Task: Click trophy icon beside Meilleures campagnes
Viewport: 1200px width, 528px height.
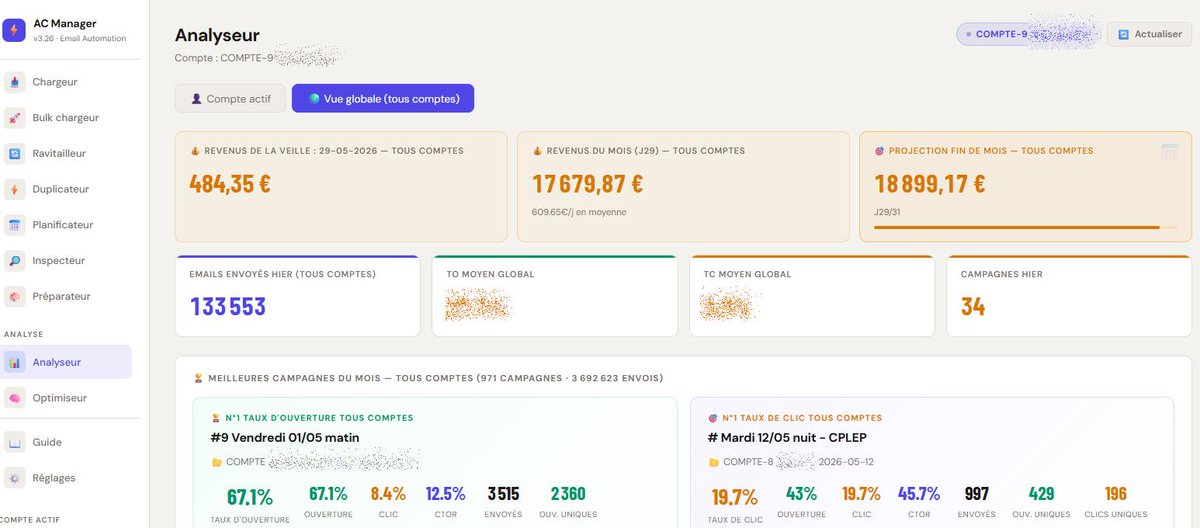Action: pos(198,379)
